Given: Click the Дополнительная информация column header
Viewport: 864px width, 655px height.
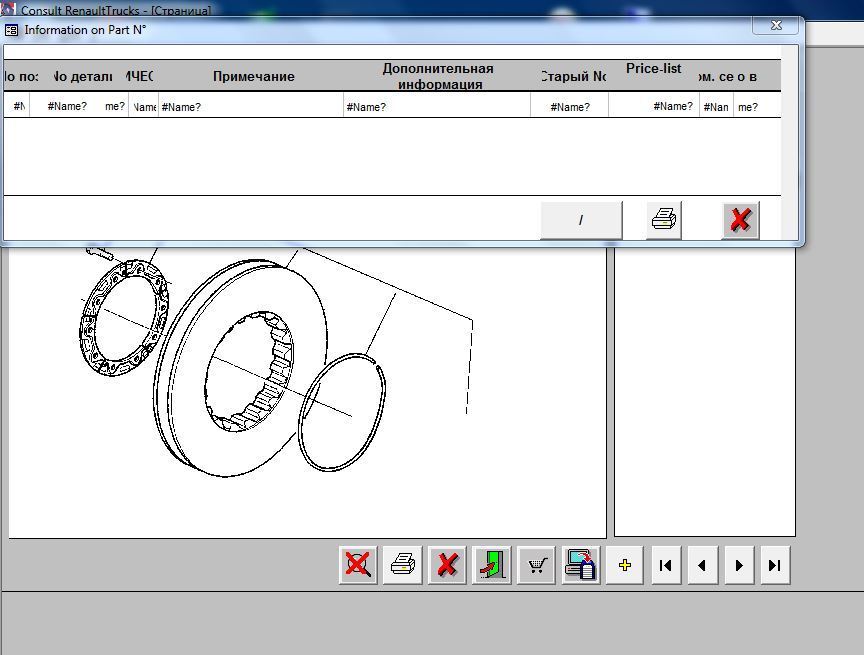Looking at the screenshot, I should point(438,76).
